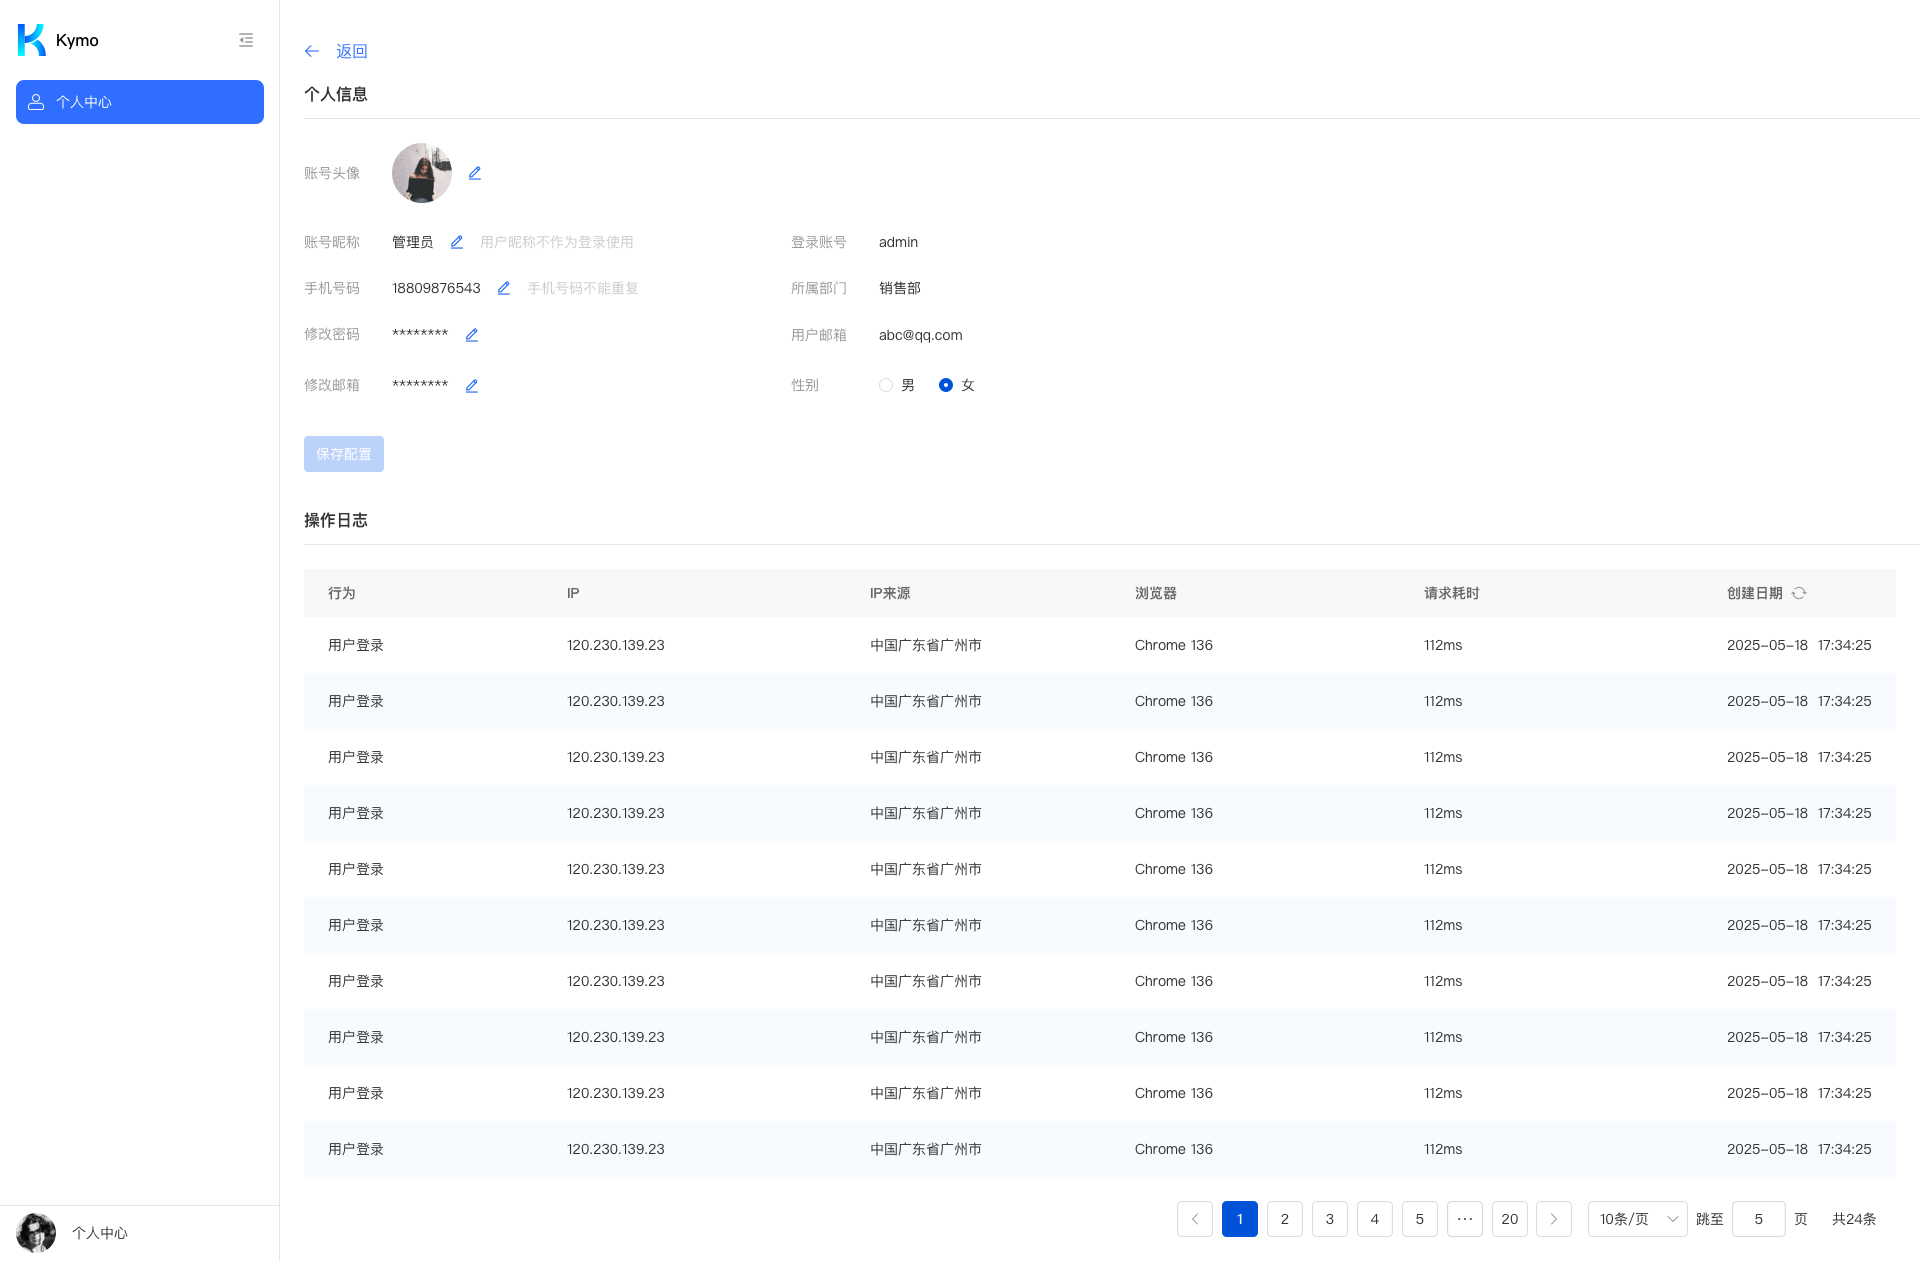1920x1261 pixels.
Task: Refresh log via 创建日期 refresh icon
Action: [x=1799, y=593]
